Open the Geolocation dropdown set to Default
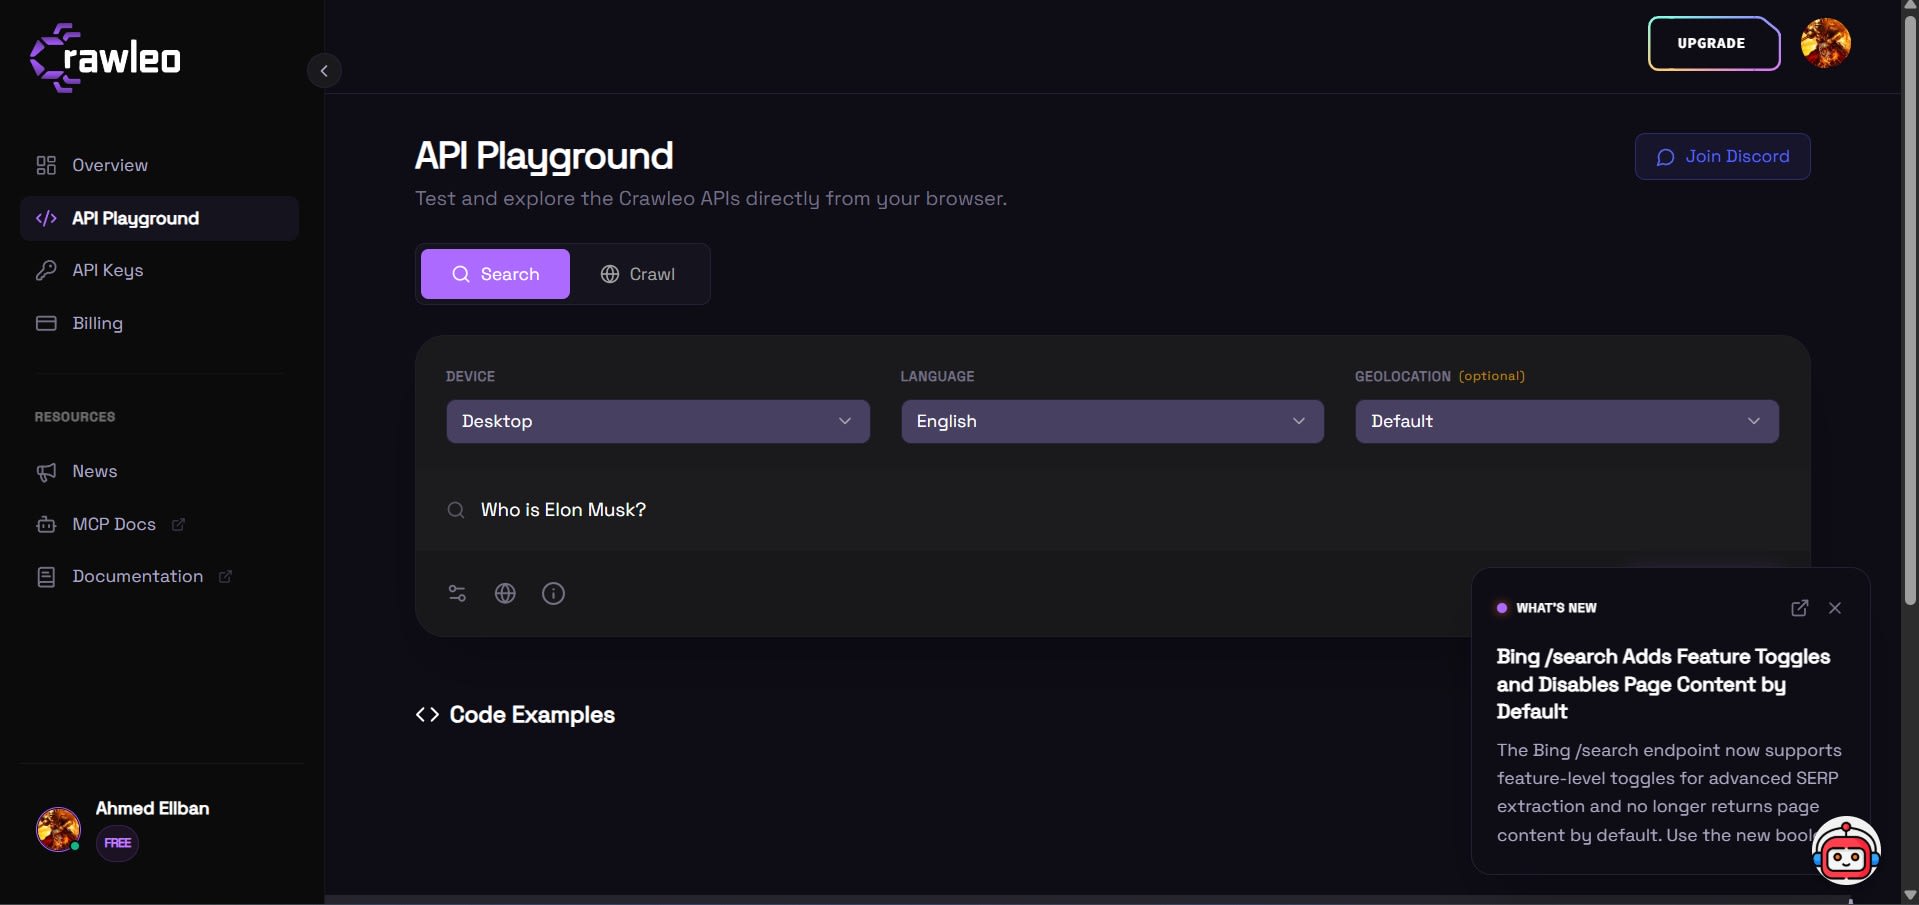This screenshot has height=905, width=1919. (x=1567, y=421)
